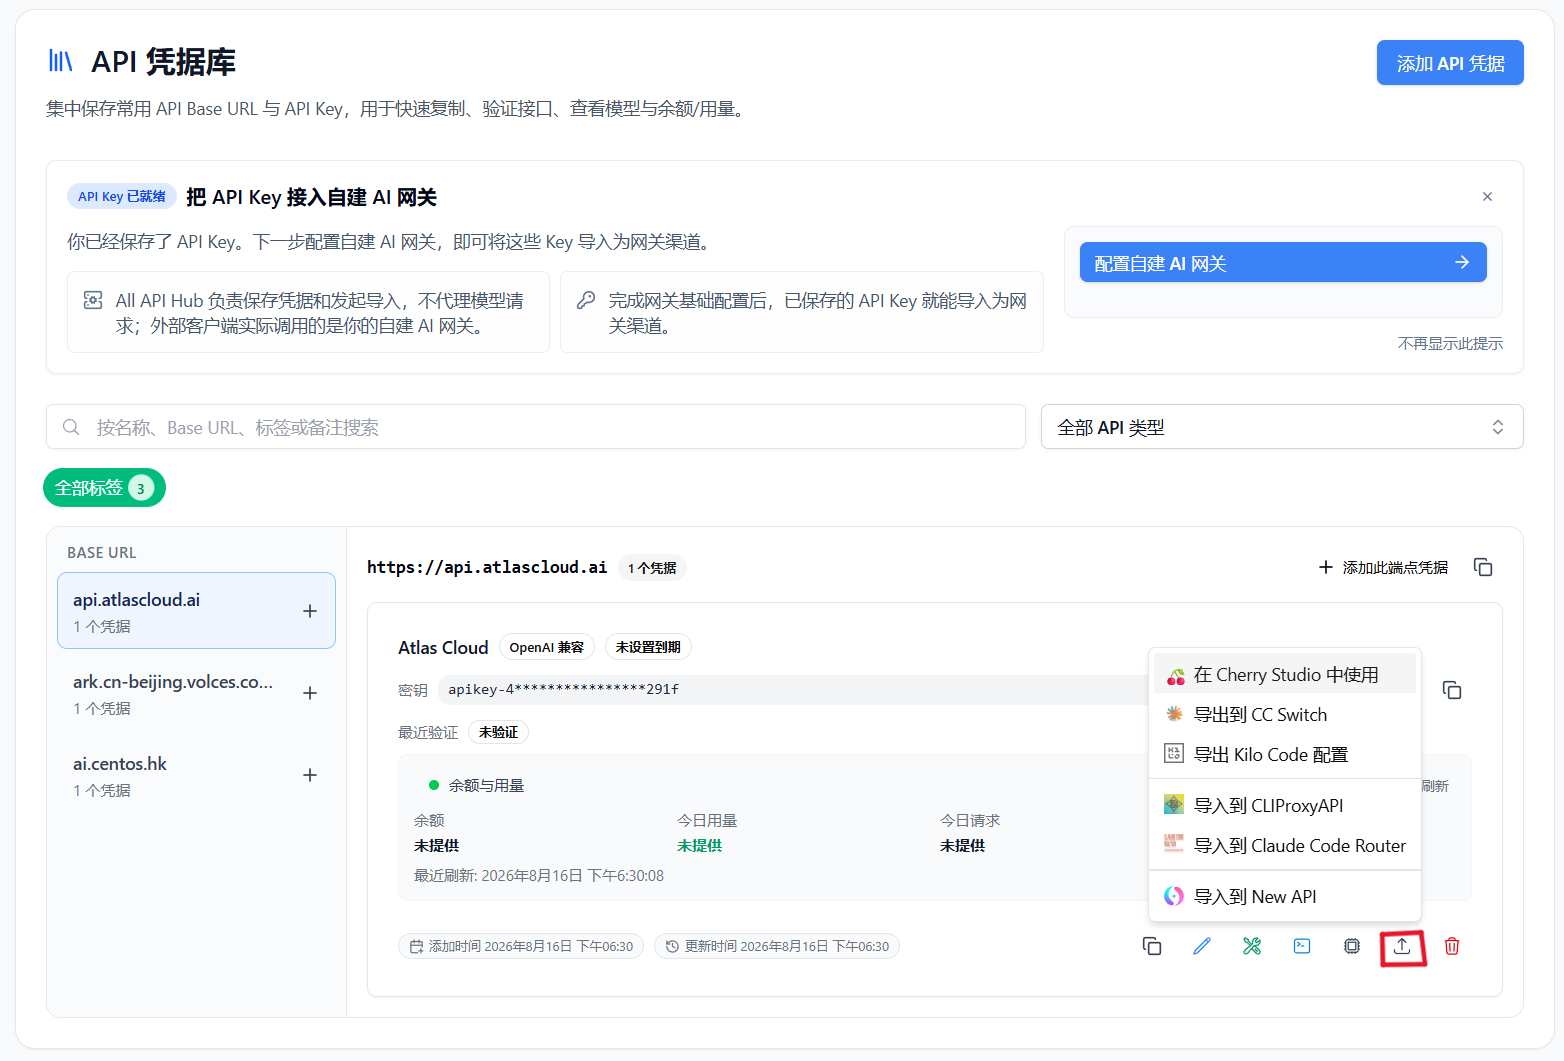
Task: Click the OpenAI 兼容 tag badge
Action: 547,647
